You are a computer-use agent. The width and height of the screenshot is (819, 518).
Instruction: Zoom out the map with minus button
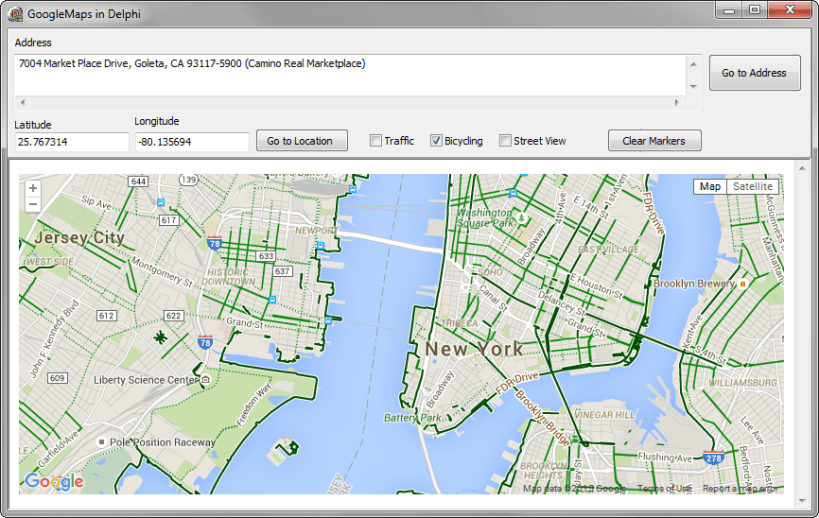33,204
